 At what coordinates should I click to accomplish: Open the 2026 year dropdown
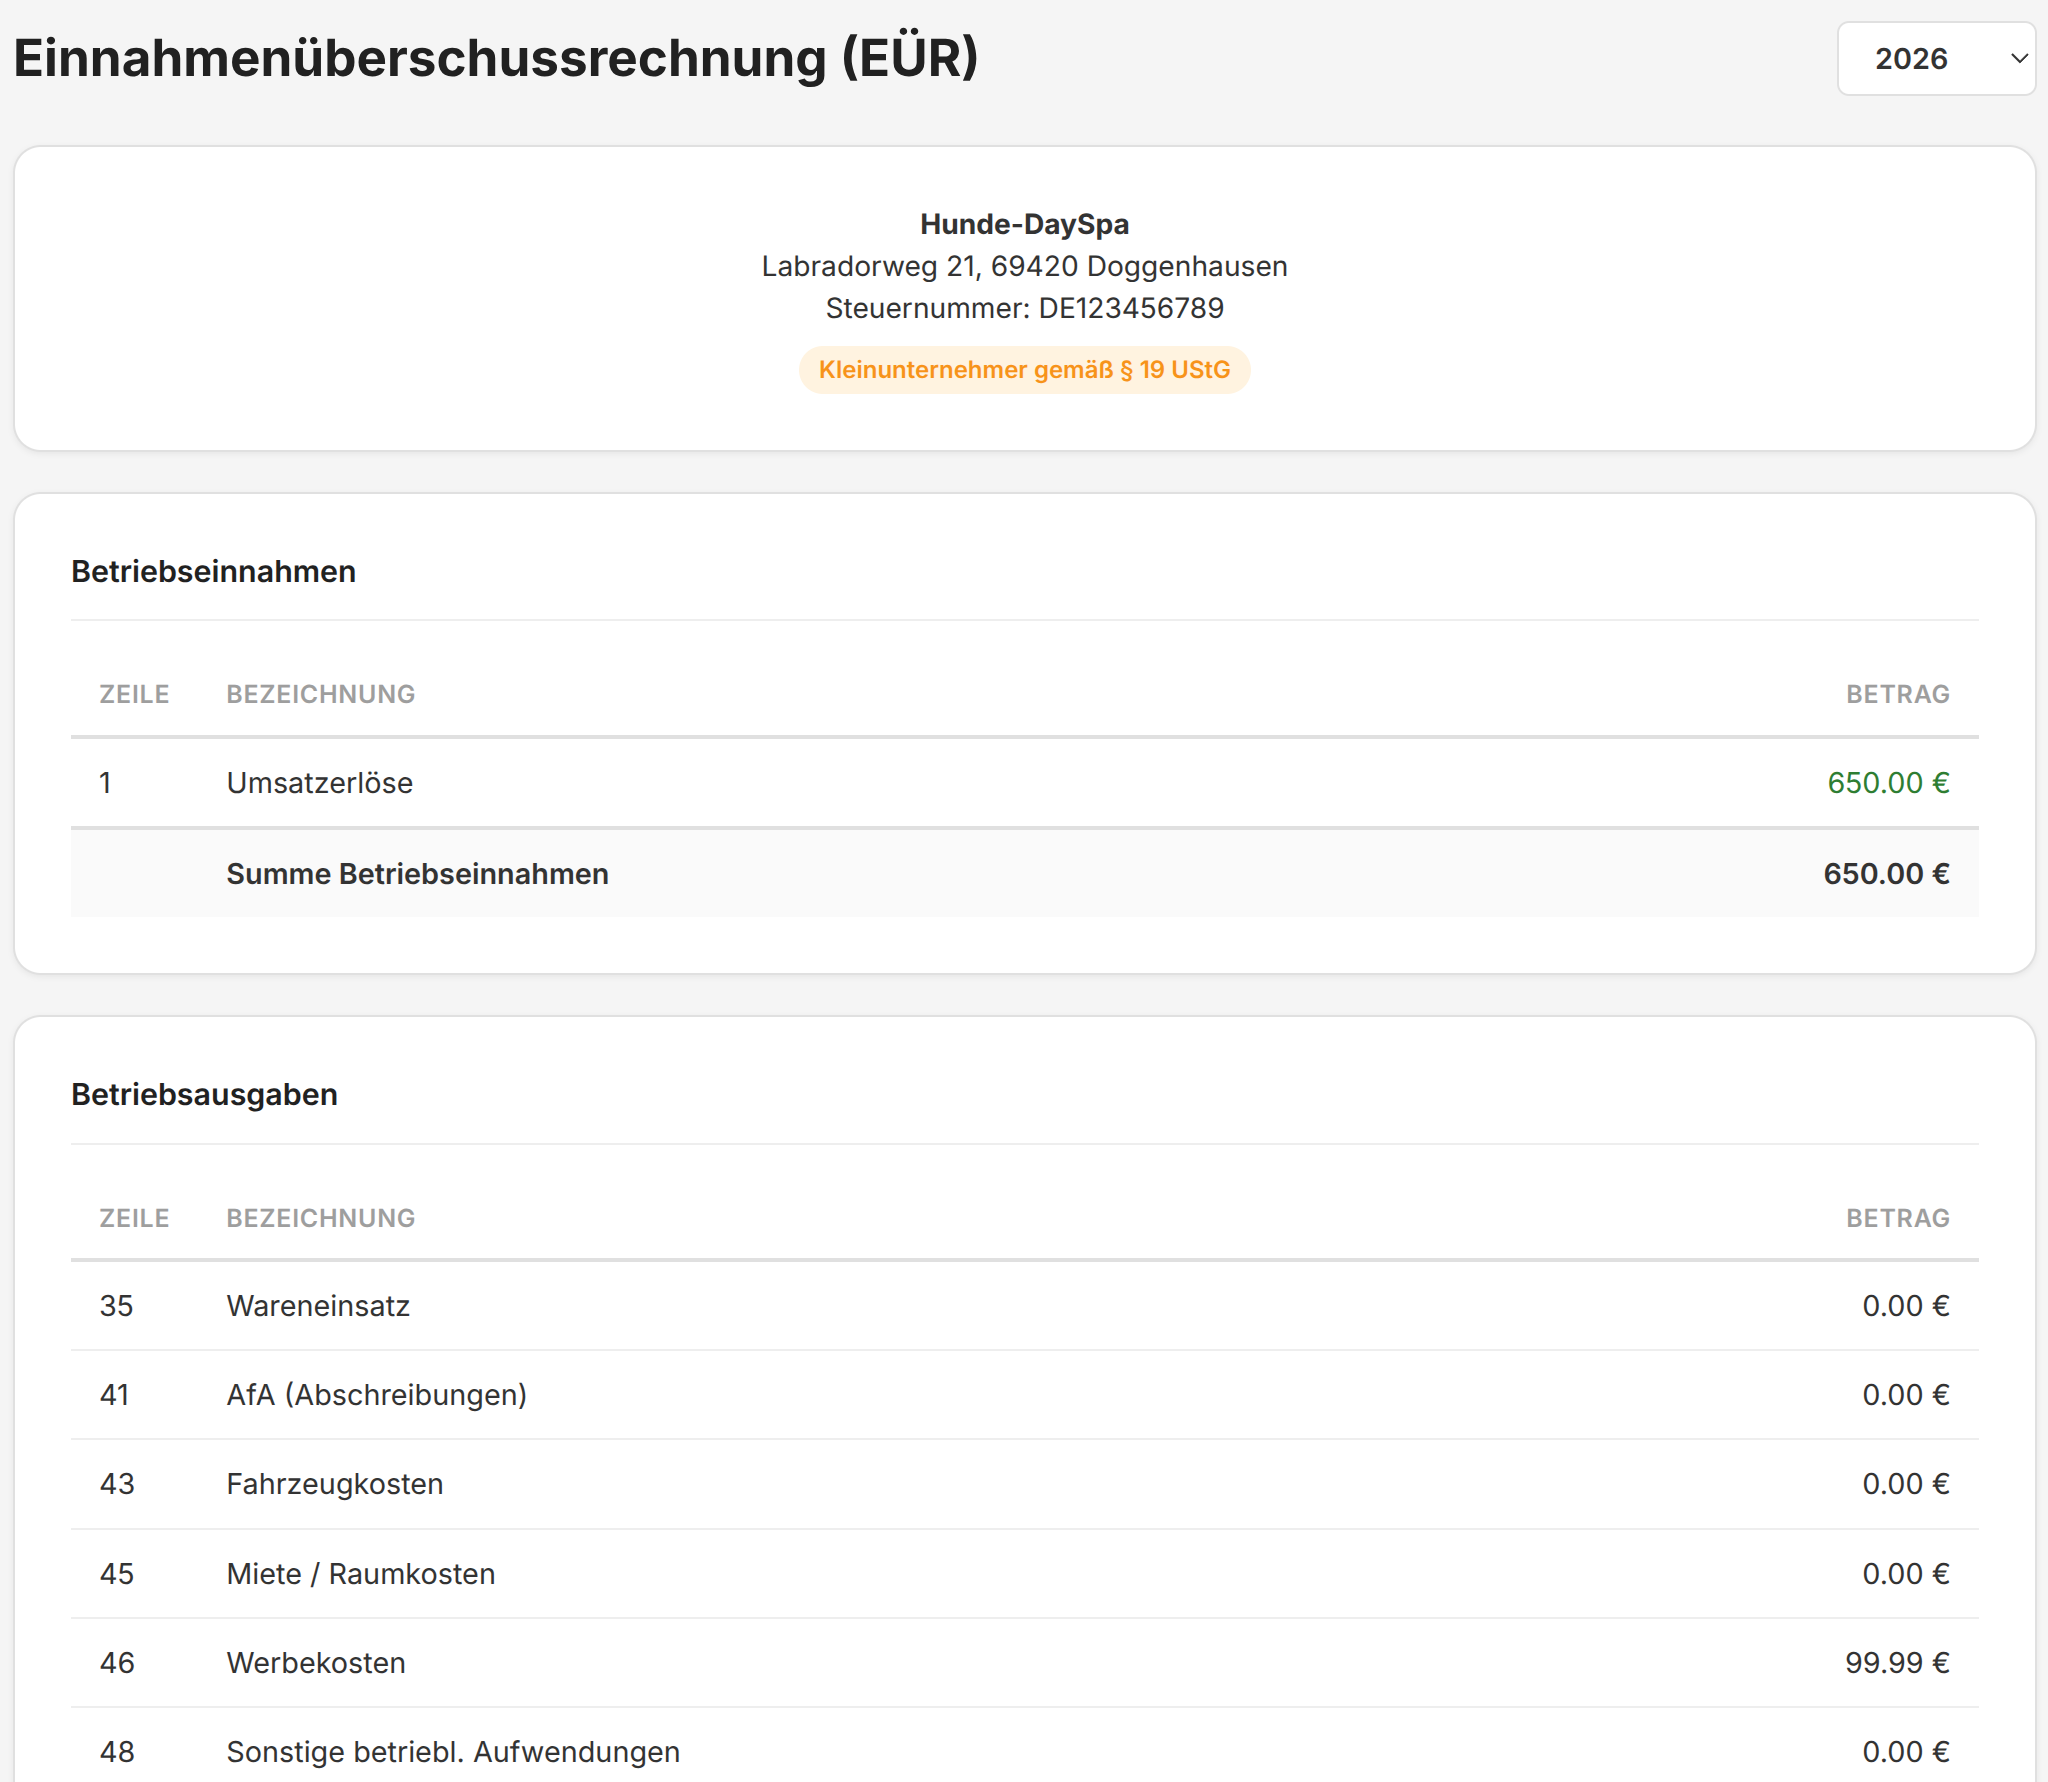pyautogui.click(x=1934, y=59)
